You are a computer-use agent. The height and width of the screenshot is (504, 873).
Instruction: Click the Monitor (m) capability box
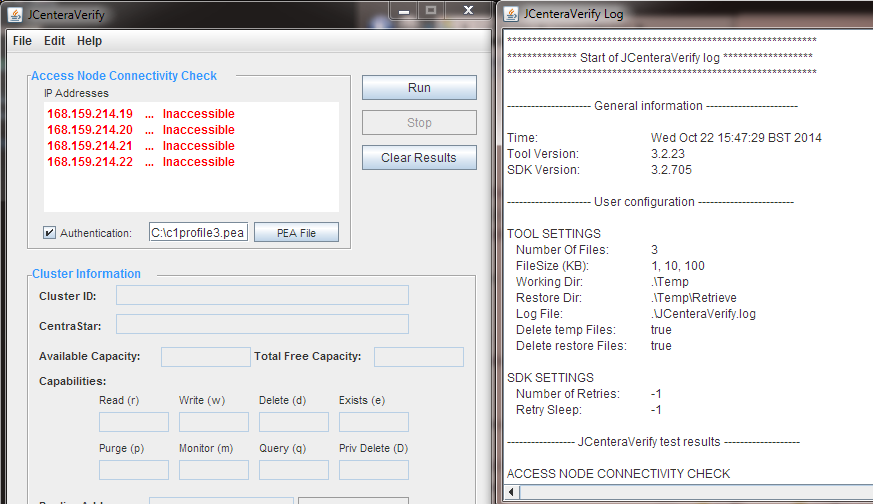[214, 470]
